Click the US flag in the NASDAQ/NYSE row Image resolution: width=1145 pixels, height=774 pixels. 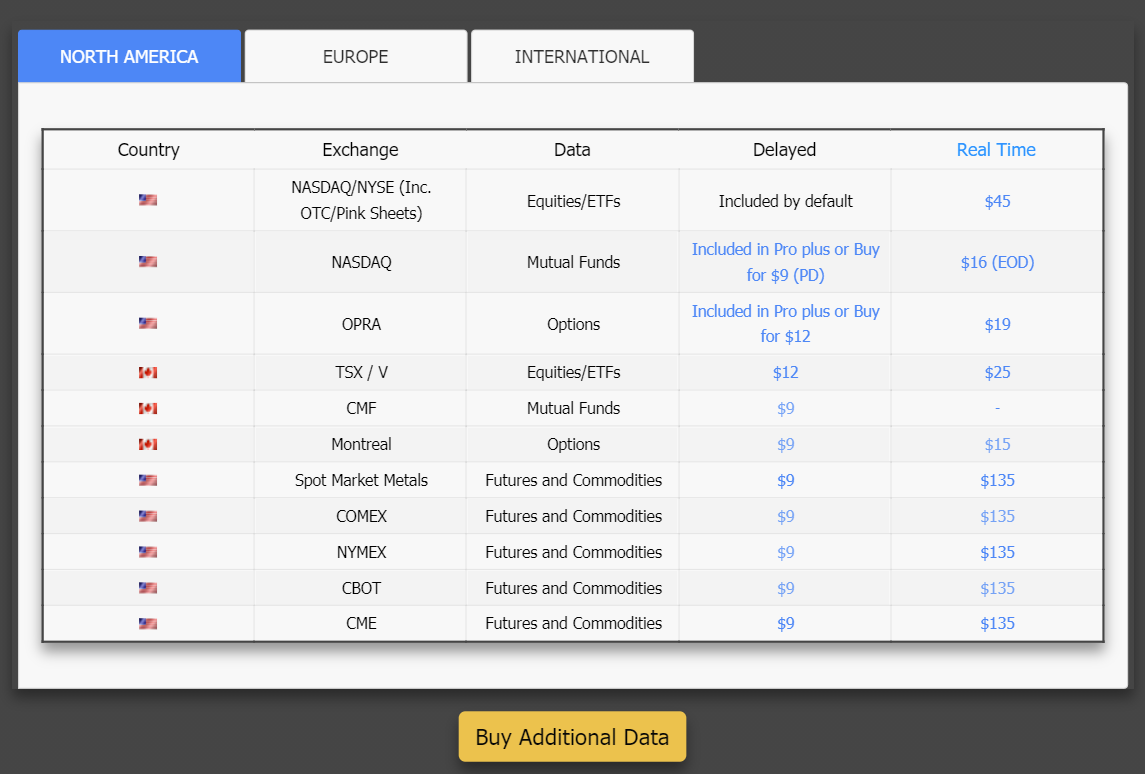148,199
